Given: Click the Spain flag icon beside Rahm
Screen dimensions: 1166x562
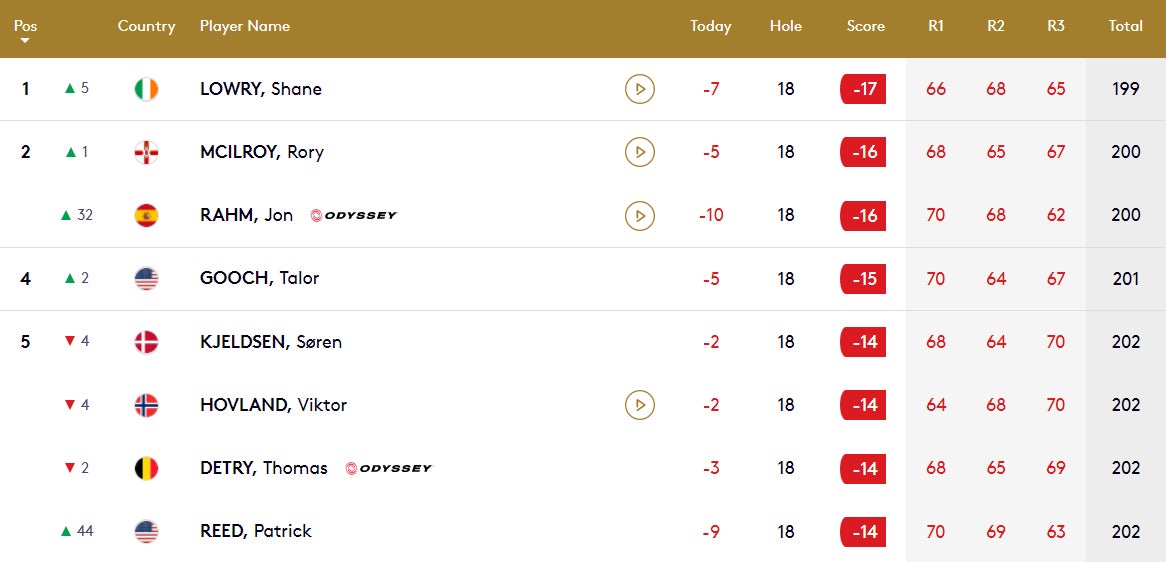Looking at the screenshot, I should pos(146,215).
